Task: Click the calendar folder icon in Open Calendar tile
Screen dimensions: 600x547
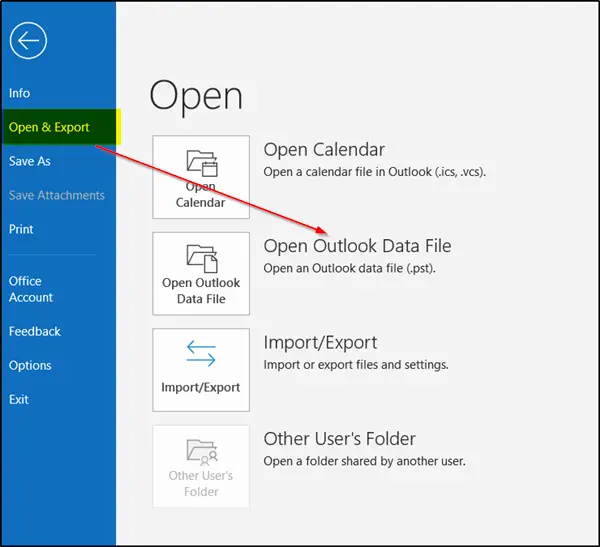Action: coord(202,163)
